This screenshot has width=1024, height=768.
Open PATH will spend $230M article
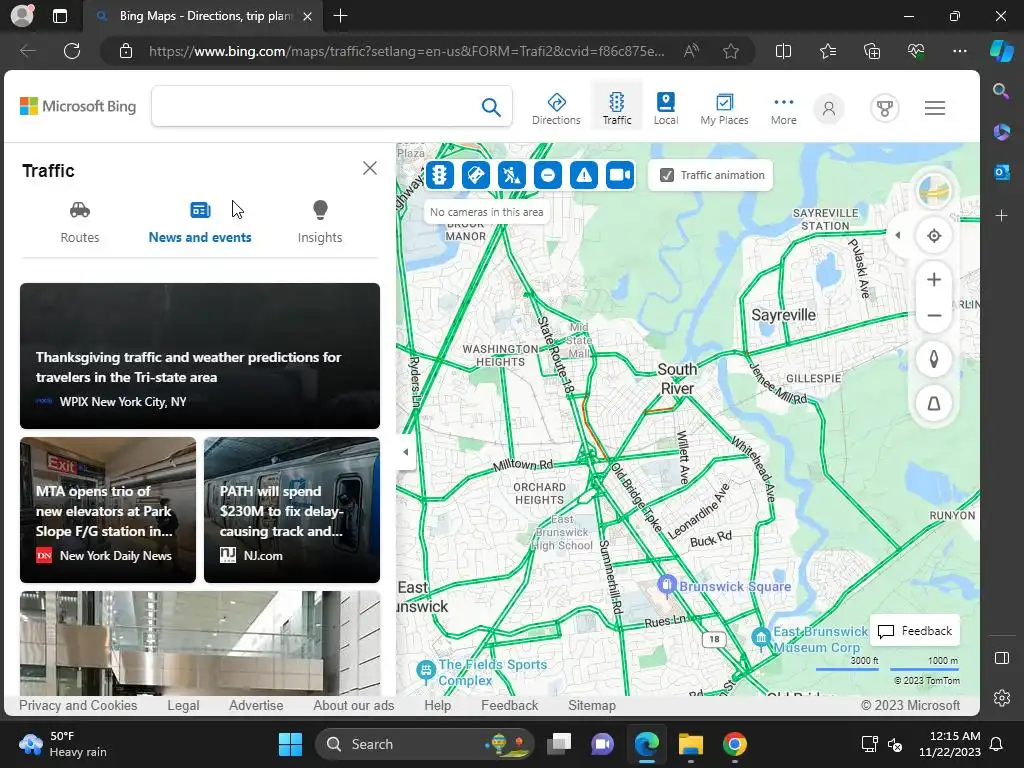pyautogui.click(x=292, y=510)
